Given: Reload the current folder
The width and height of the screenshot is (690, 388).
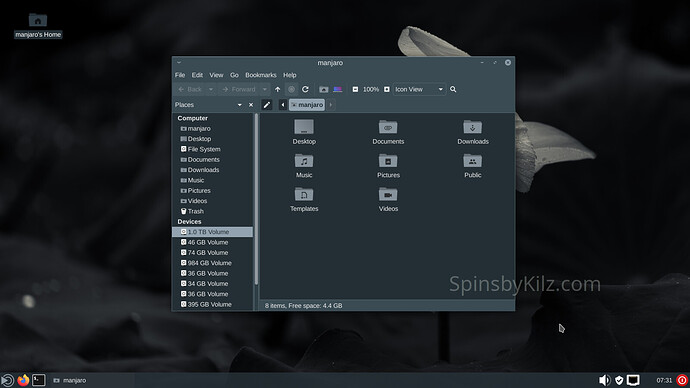Looking at the screenshot, I should tap(305, 89).
